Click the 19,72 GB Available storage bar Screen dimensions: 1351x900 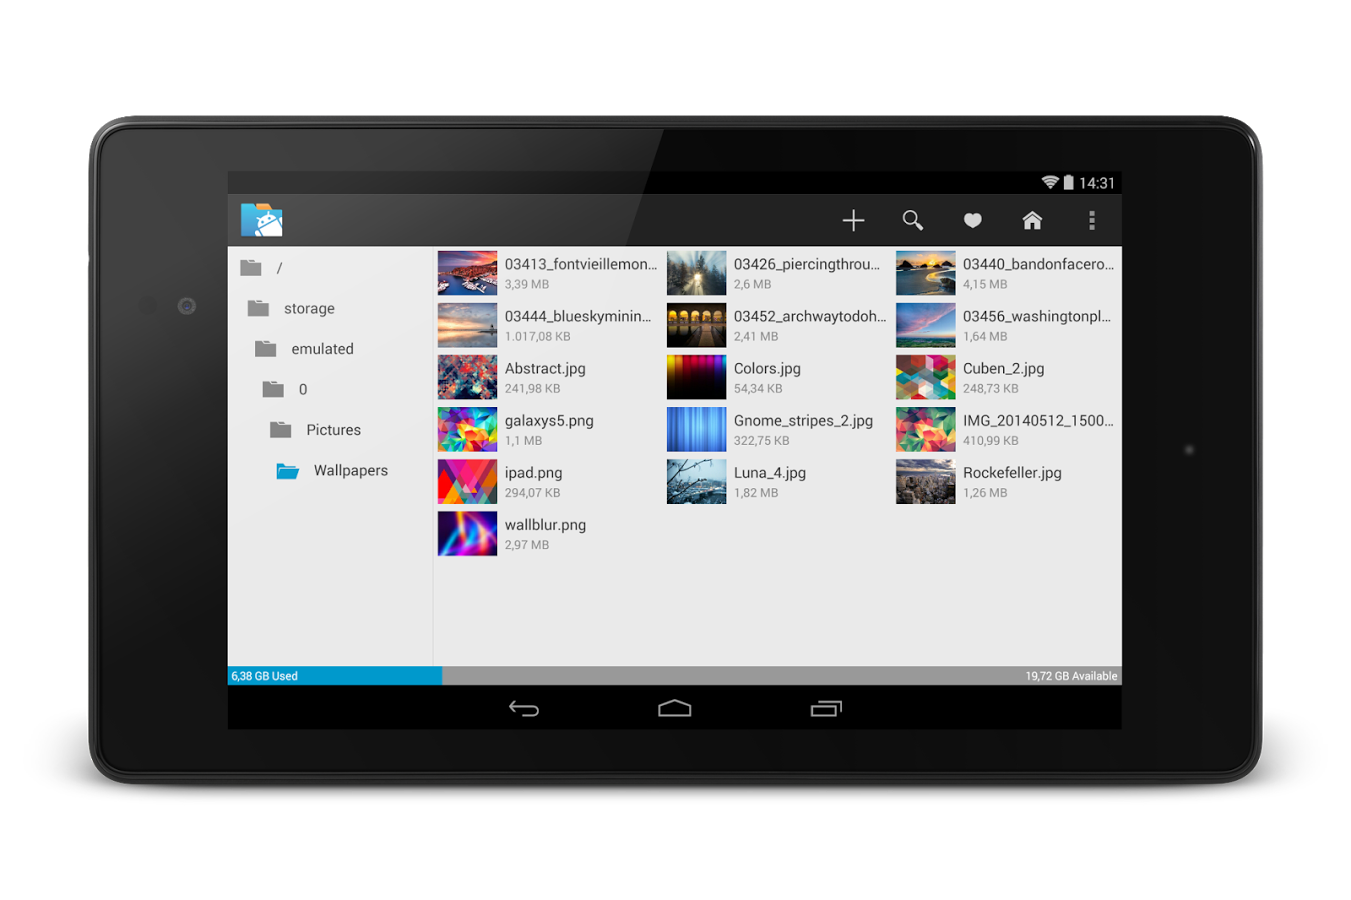tap(782, 676)
